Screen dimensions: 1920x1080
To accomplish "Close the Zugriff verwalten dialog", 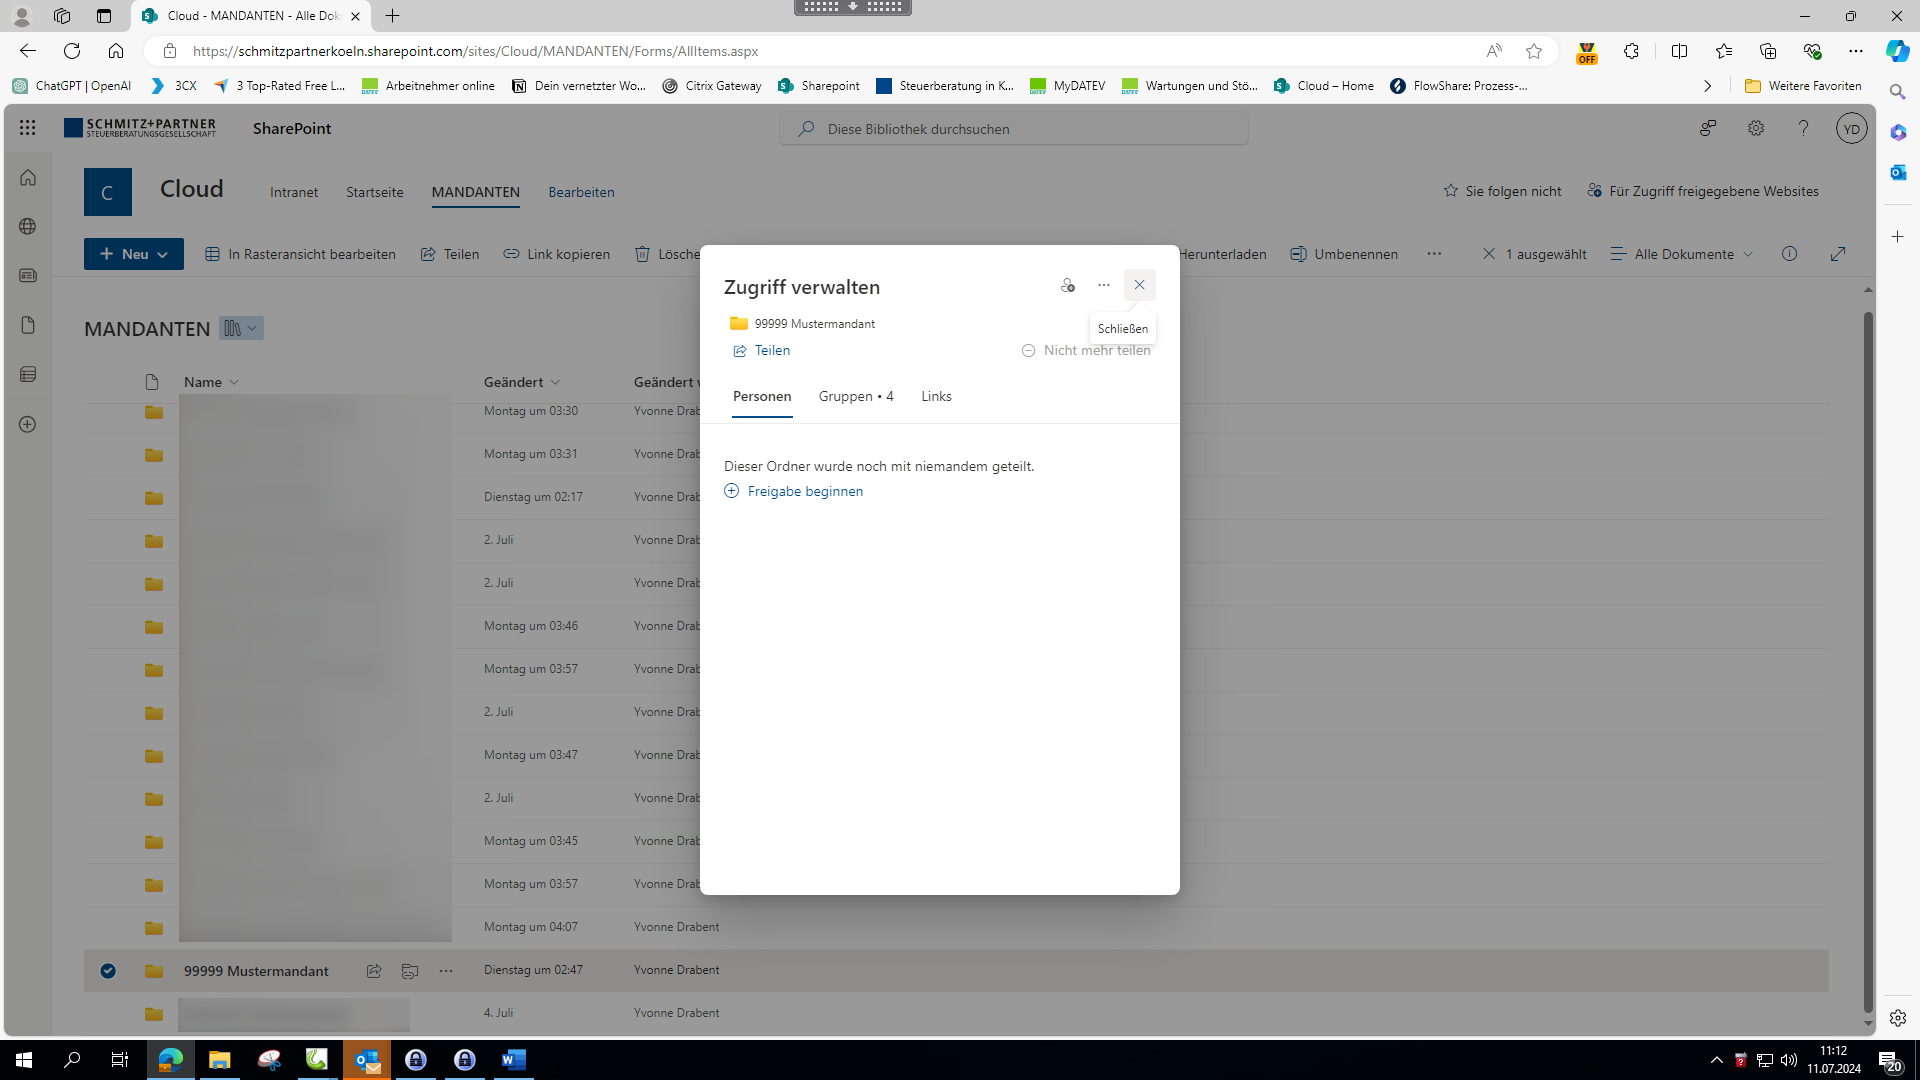I will (1139, 286).
